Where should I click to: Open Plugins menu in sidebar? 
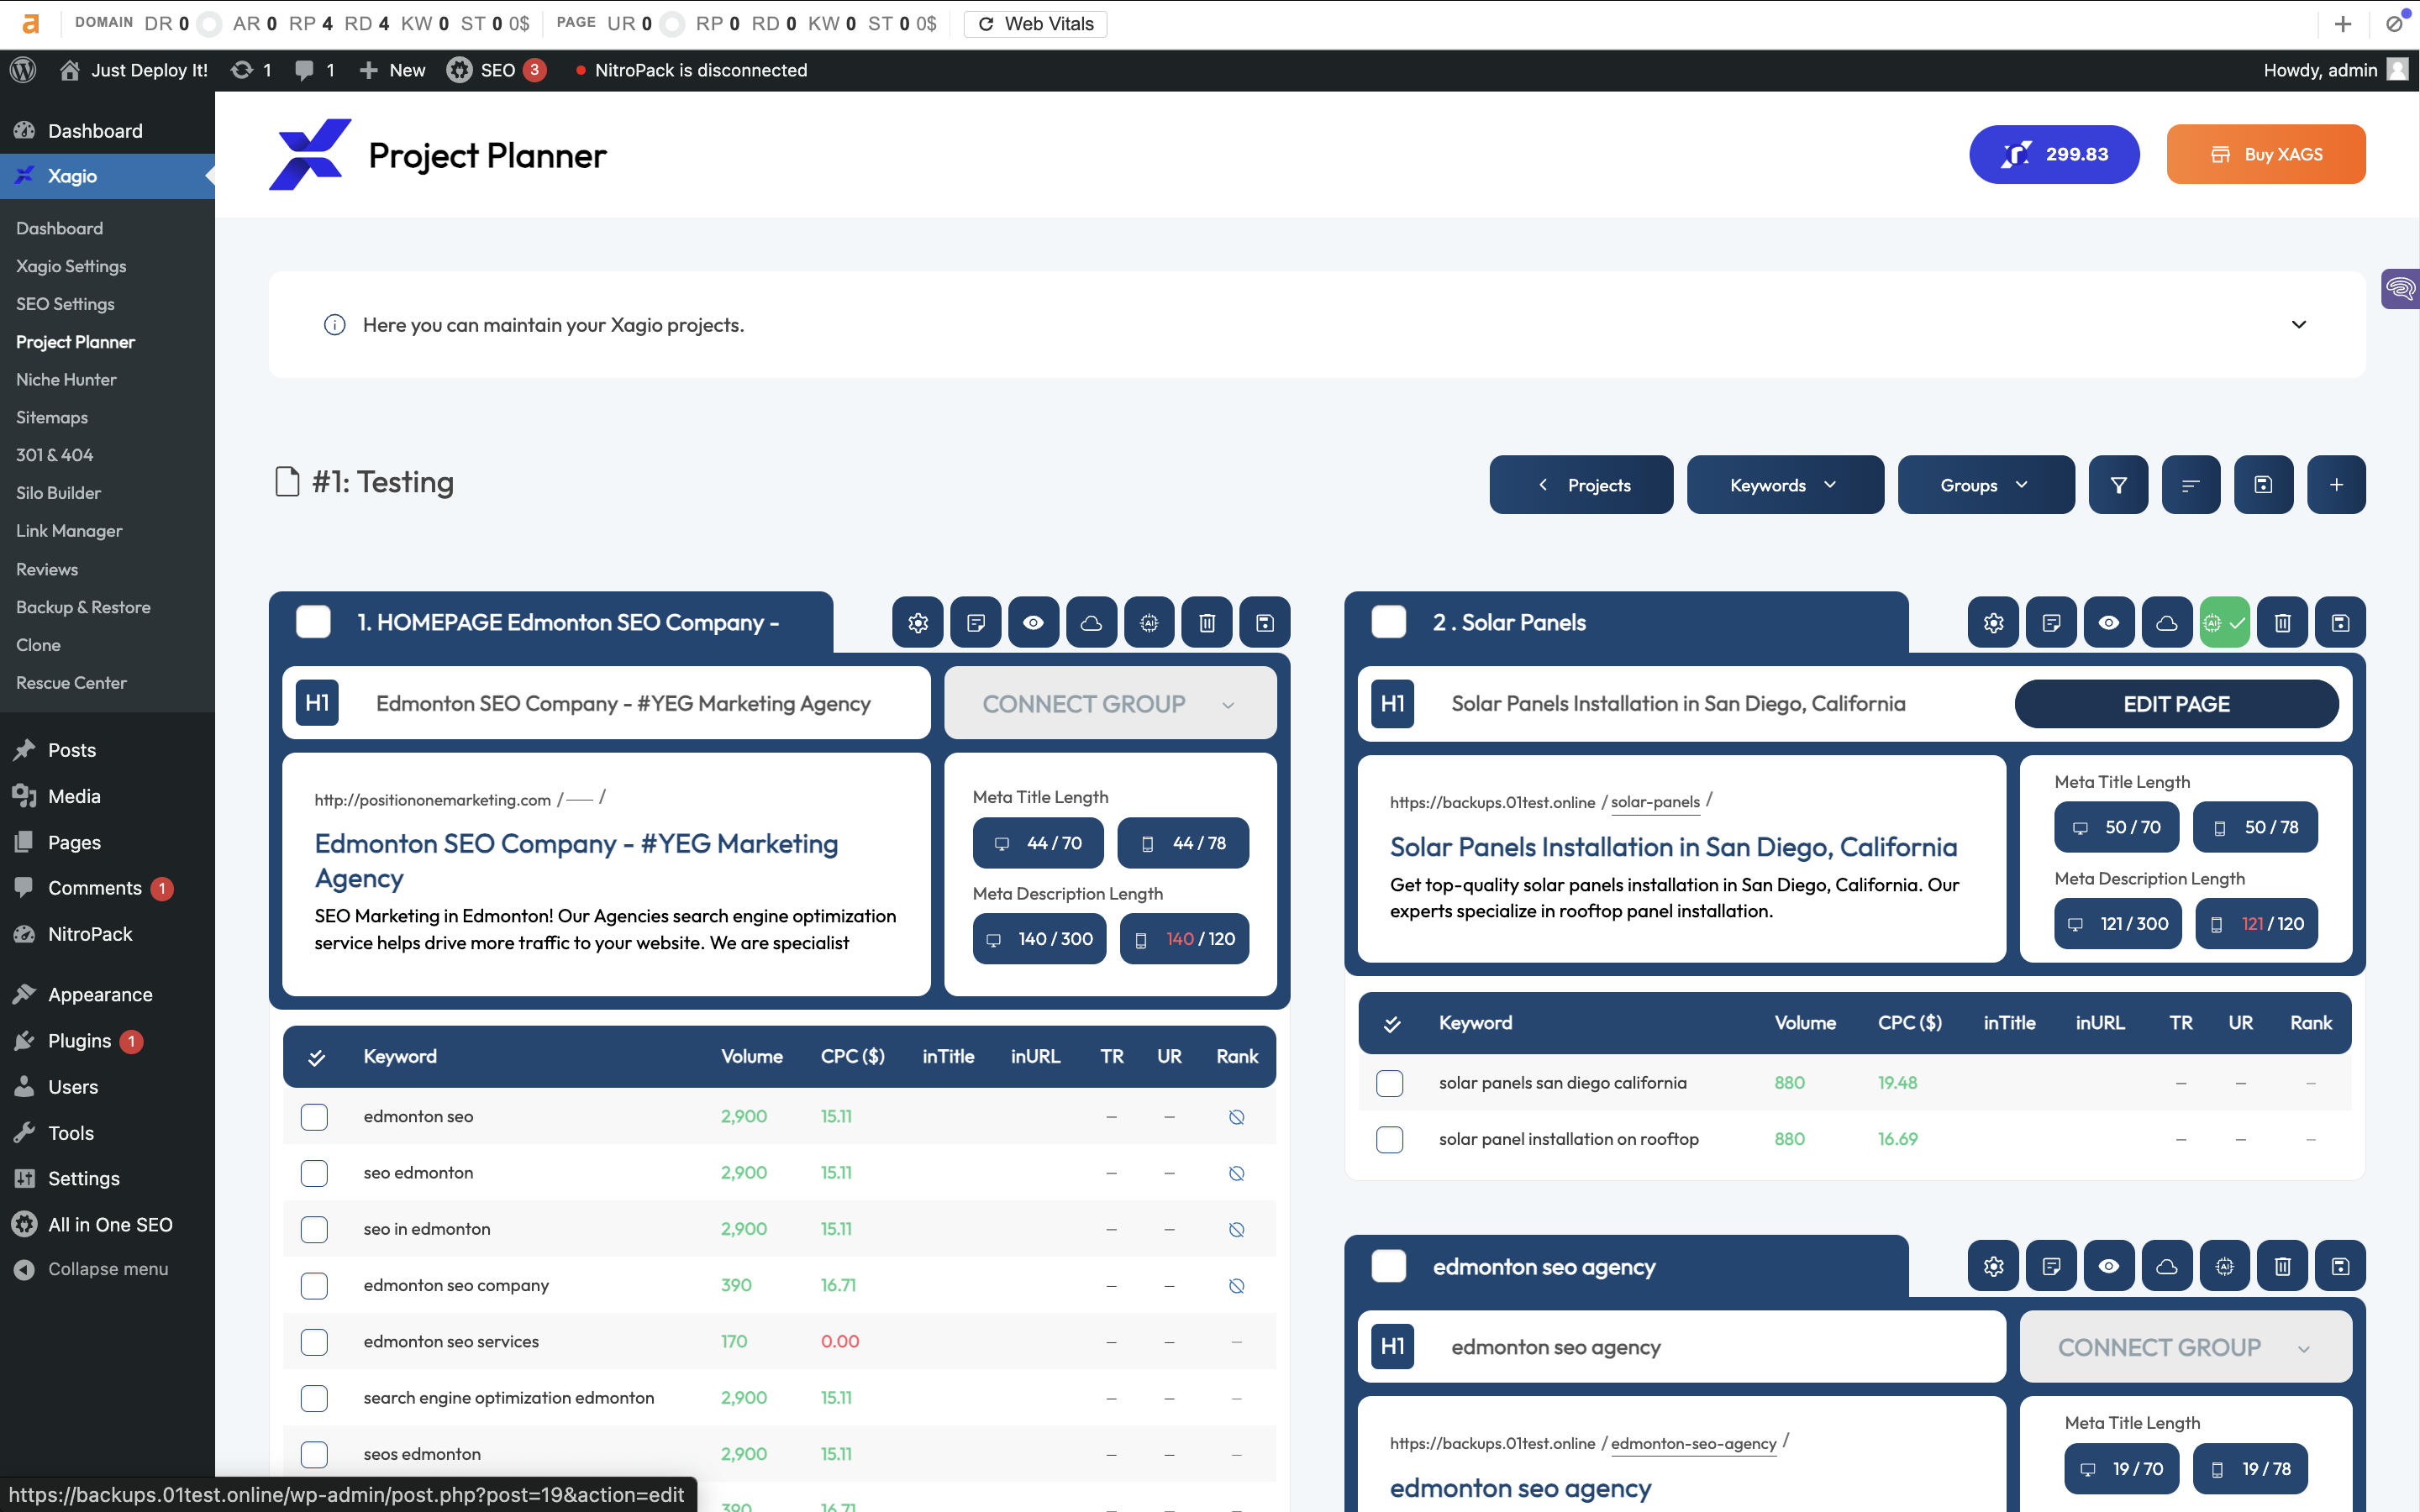[80, 1041]
